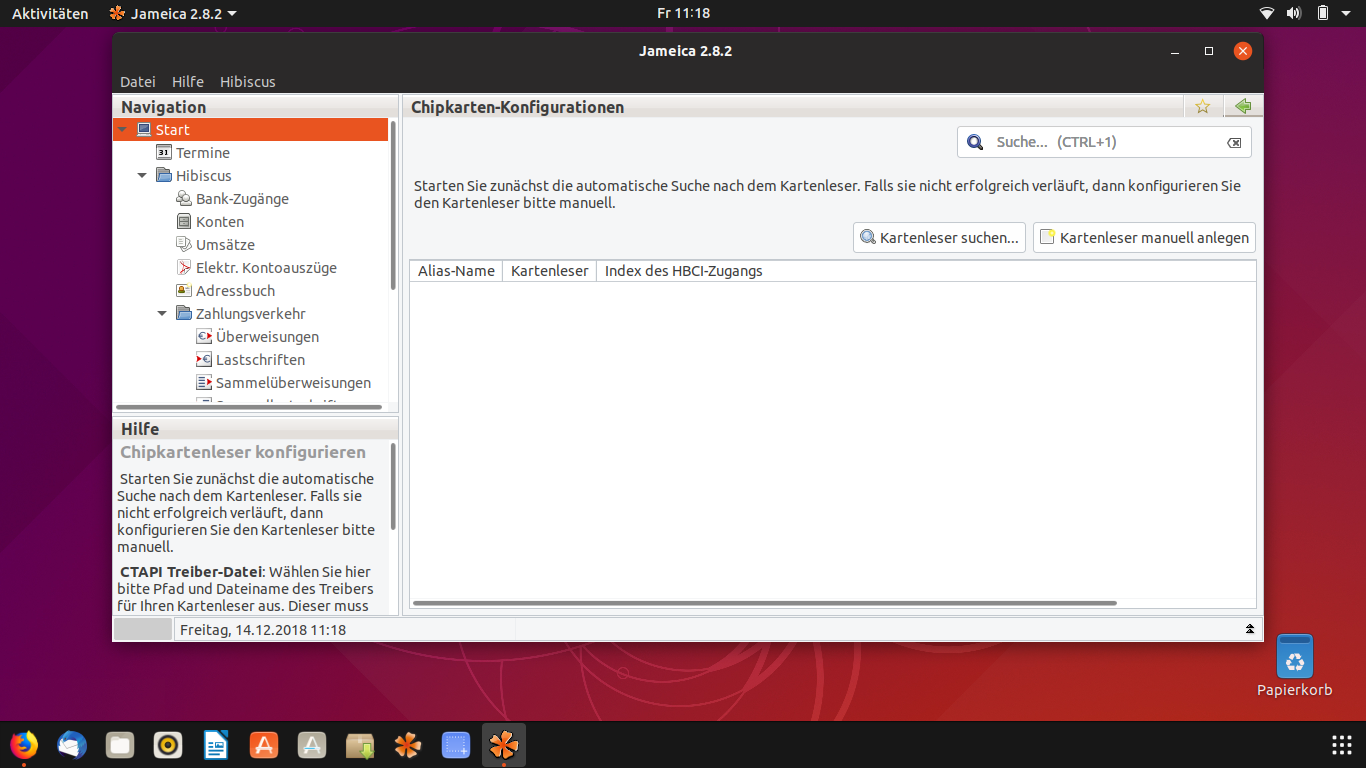This screenshot has width=1366, height=768.
Task: Open the package installer icon in the dock
Action: pyautogui.click(x=360, y=745)
